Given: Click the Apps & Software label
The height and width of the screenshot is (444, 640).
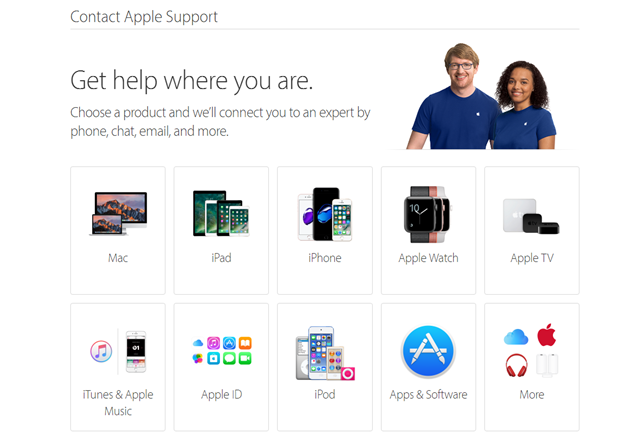Looking at the screenshot, I should pos(428,395).
